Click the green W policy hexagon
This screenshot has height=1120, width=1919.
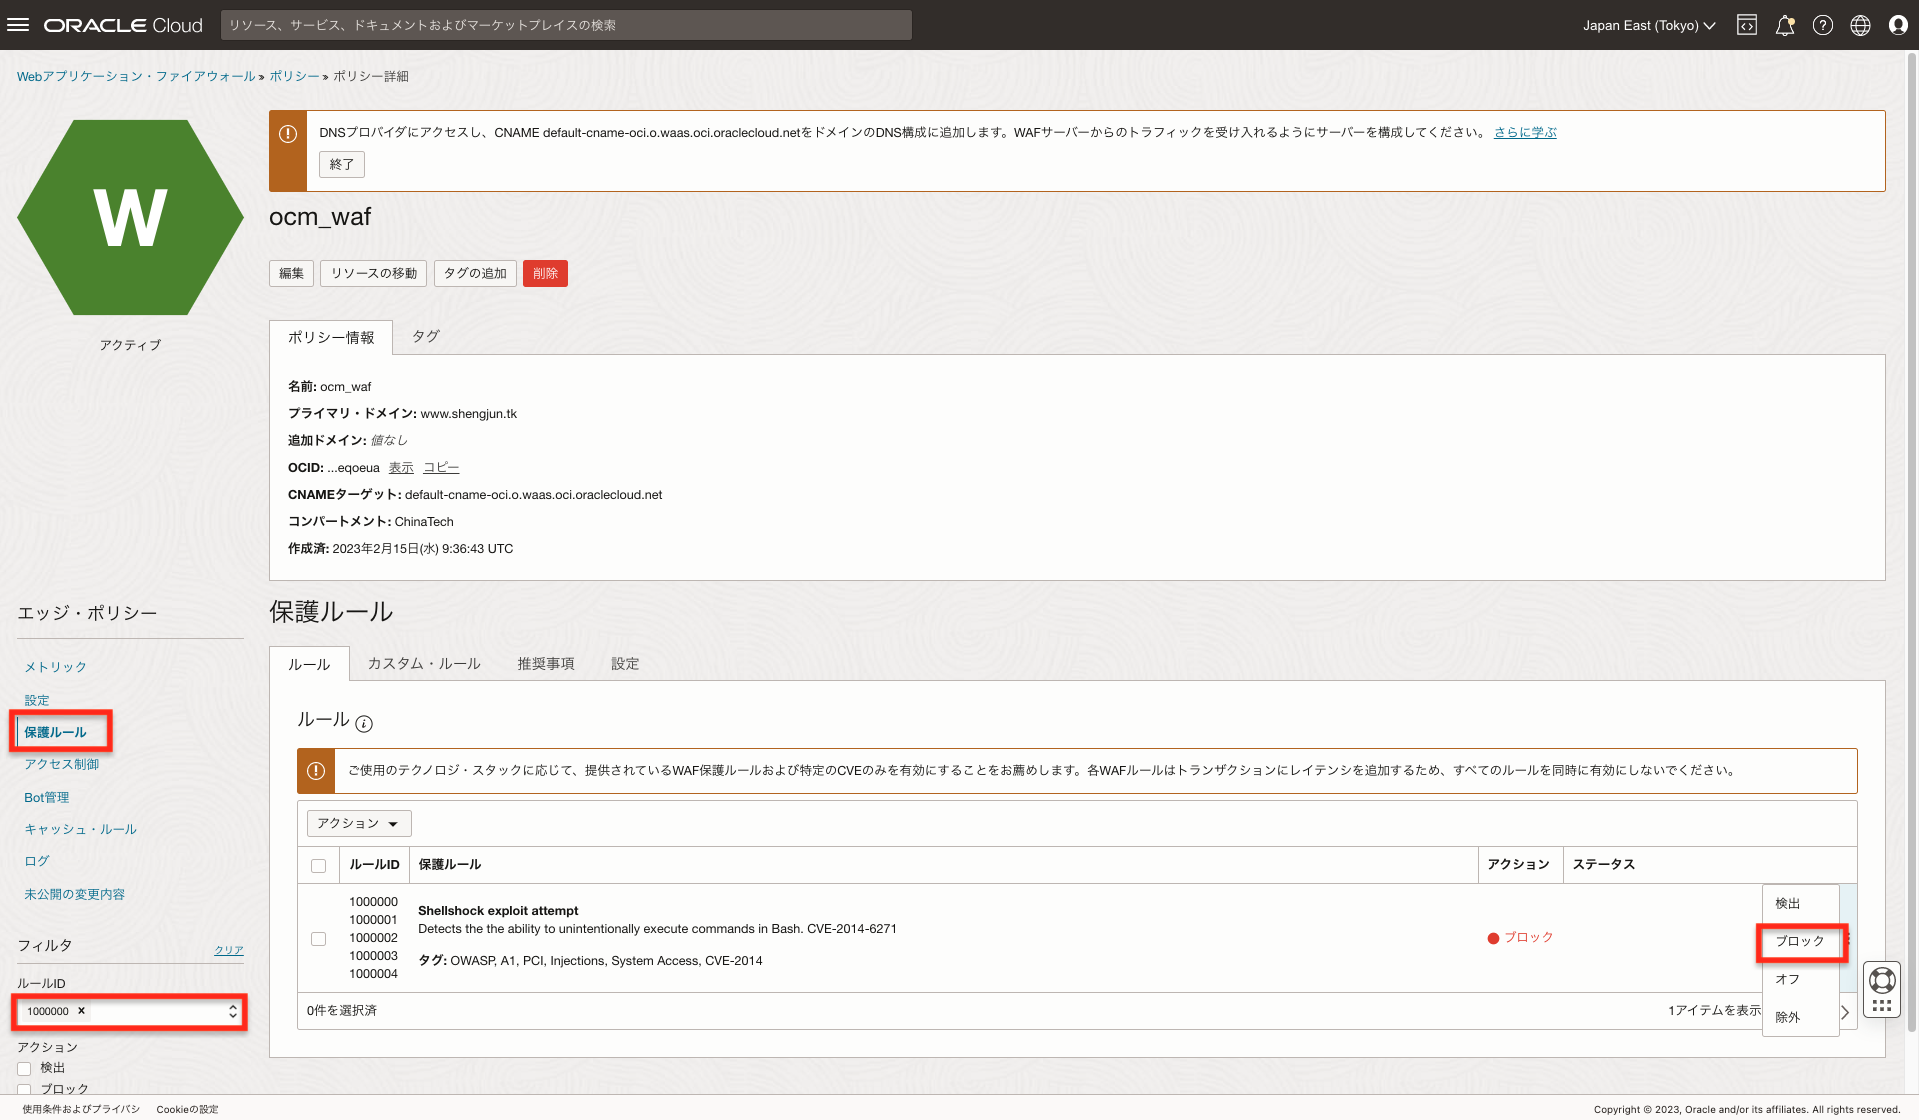(x=130, y=217)
